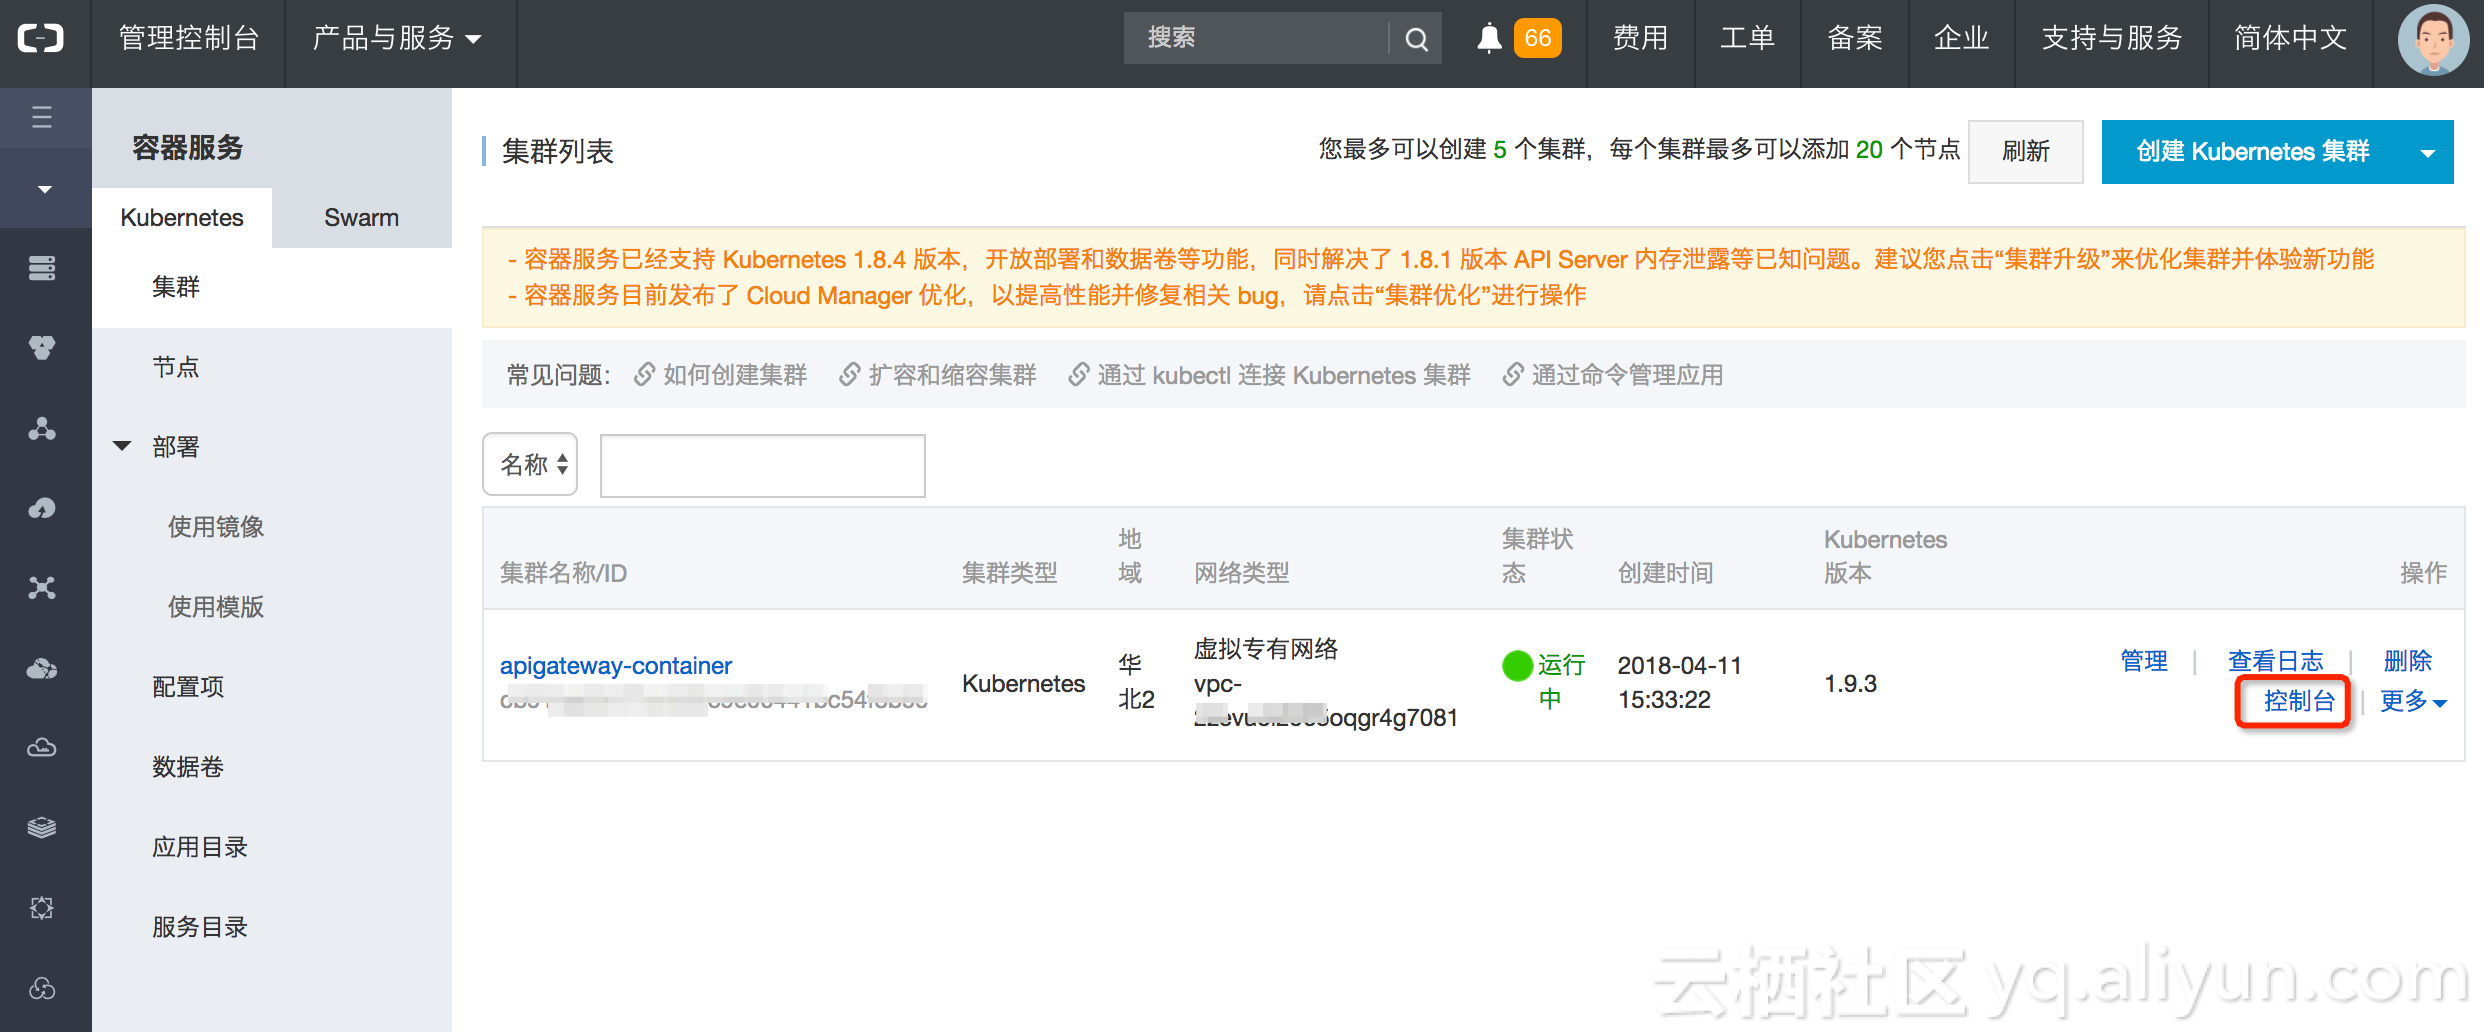Focus the top 搜索 search field

click(x=1257, y=38)
